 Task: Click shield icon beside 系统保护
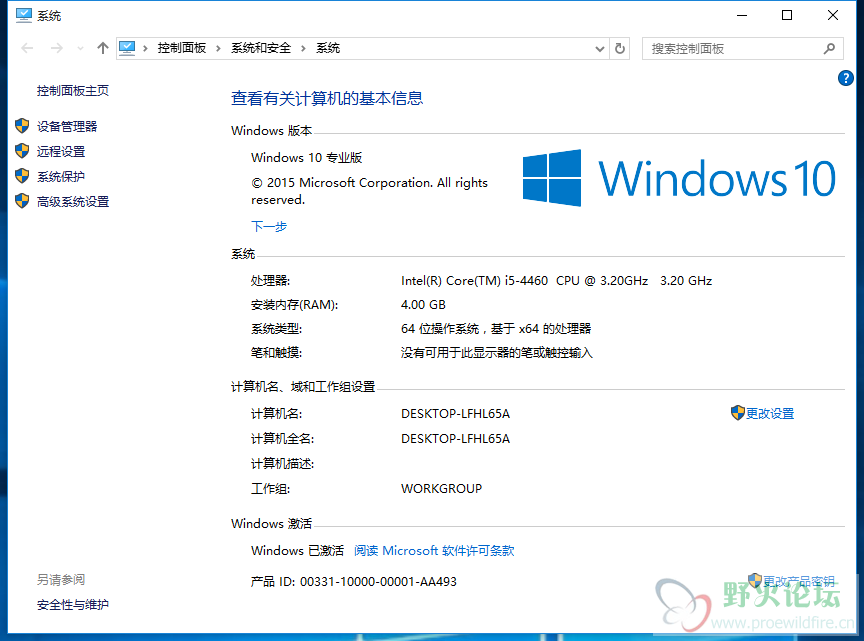(22, 176)
